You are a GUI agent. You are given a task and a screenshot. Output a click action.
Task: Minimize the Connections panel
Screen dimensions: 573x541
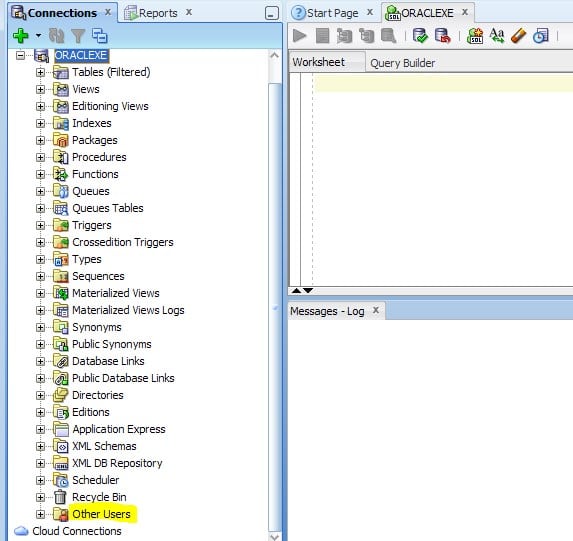pyautogui.click(x=272, y=13)
